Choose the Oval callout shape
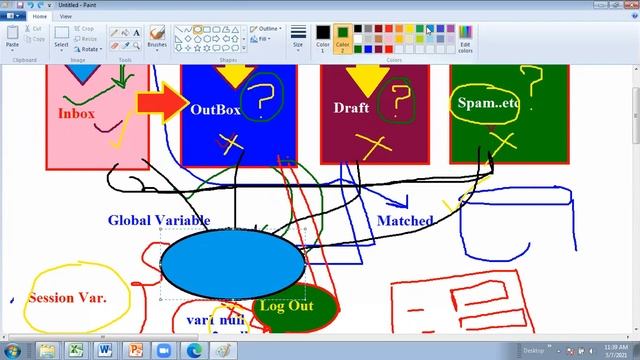Screen dimensions: 640x360 226,48
